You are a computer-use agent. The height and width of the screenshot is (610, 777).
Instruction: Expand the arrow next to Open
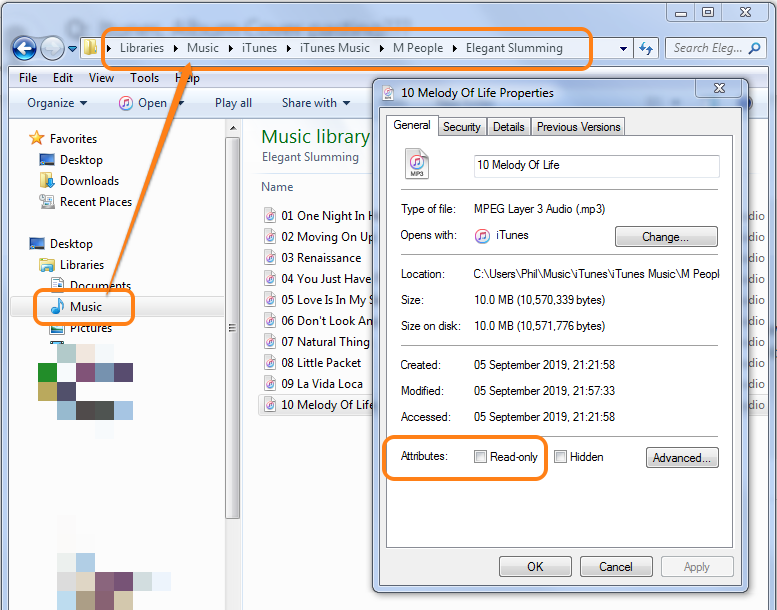point(181,103)
